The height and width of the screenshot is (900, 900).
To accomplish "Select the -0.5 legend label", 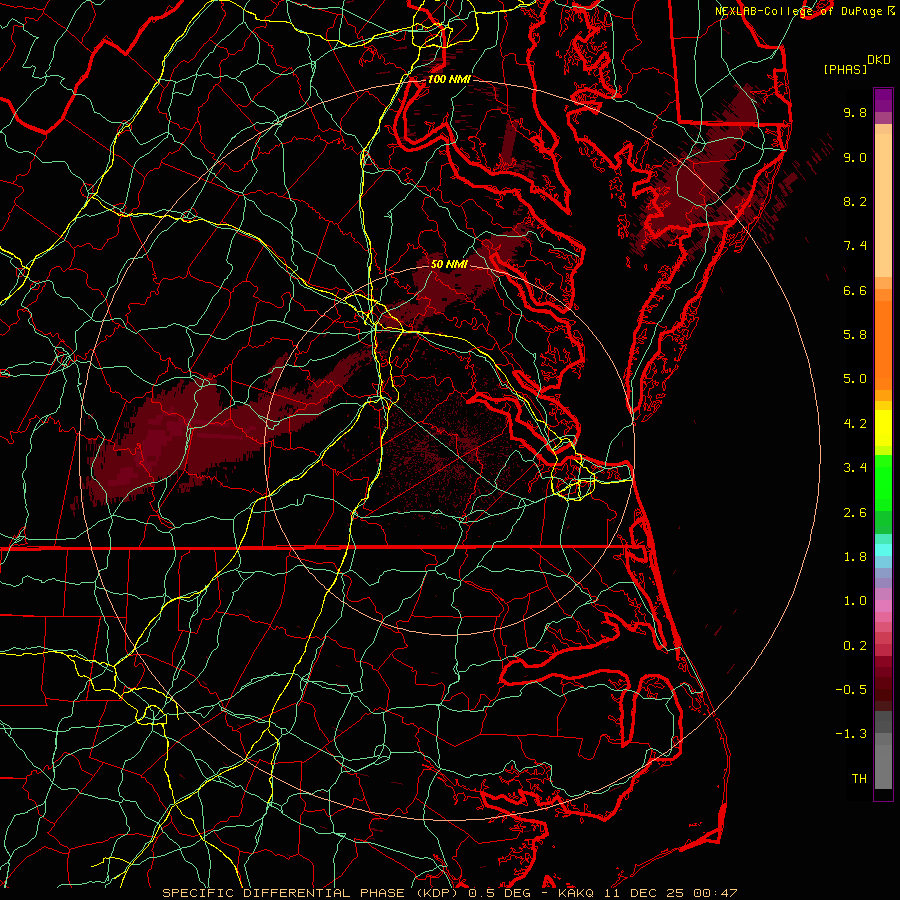I will coord(851,690).
